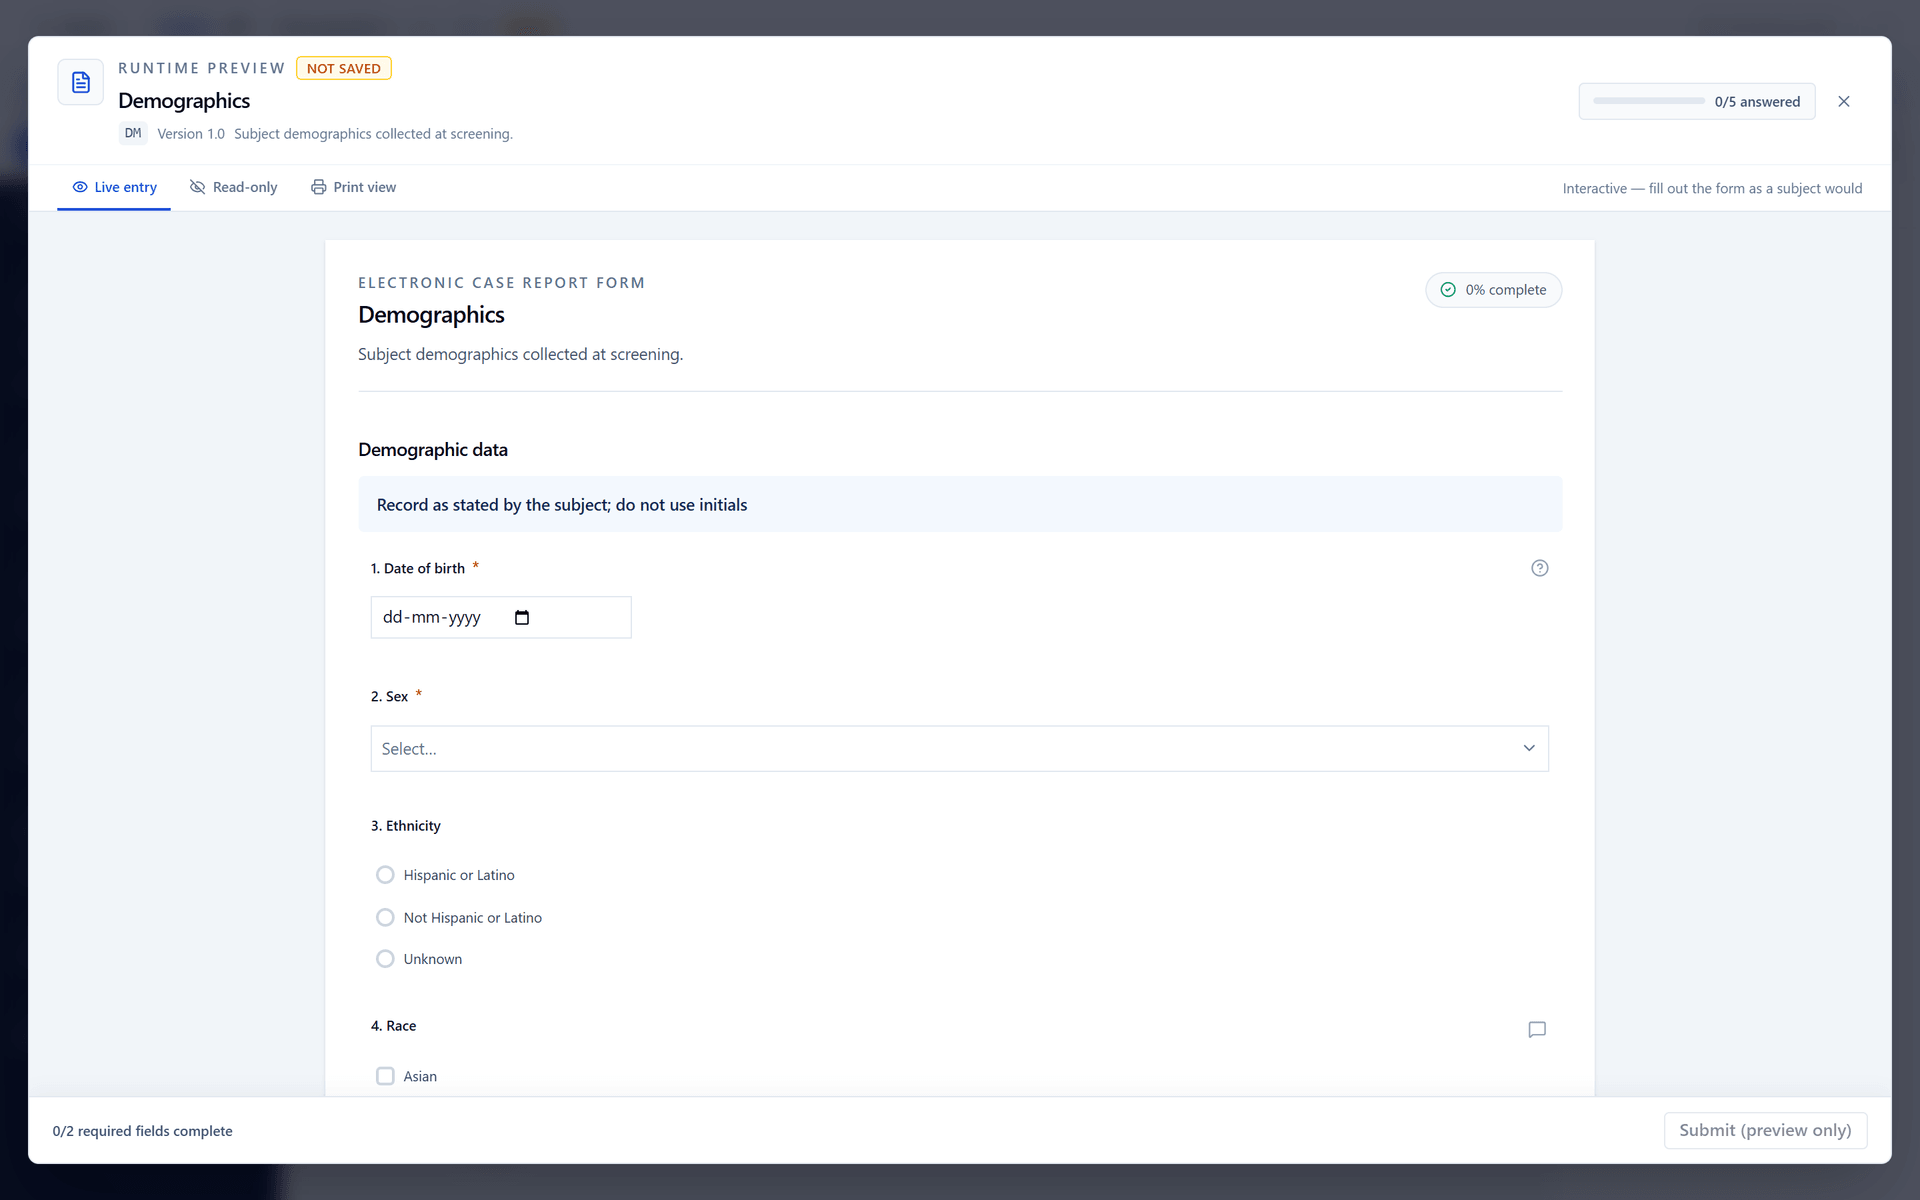
Task: Switch to Live entry tab
Action: click(114, 187)
